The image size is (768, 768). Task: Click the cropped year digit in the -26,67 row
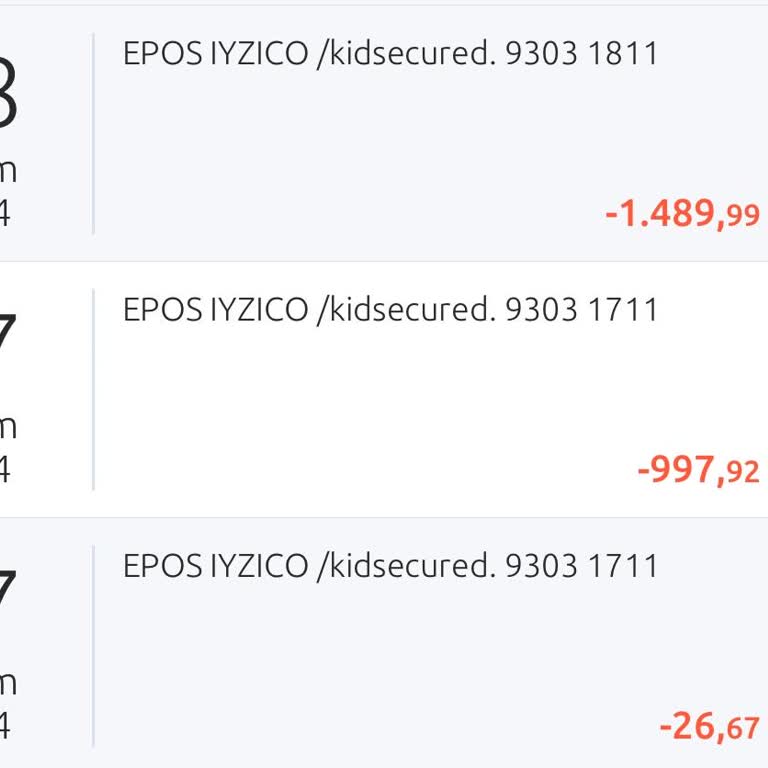coord(5,726)
